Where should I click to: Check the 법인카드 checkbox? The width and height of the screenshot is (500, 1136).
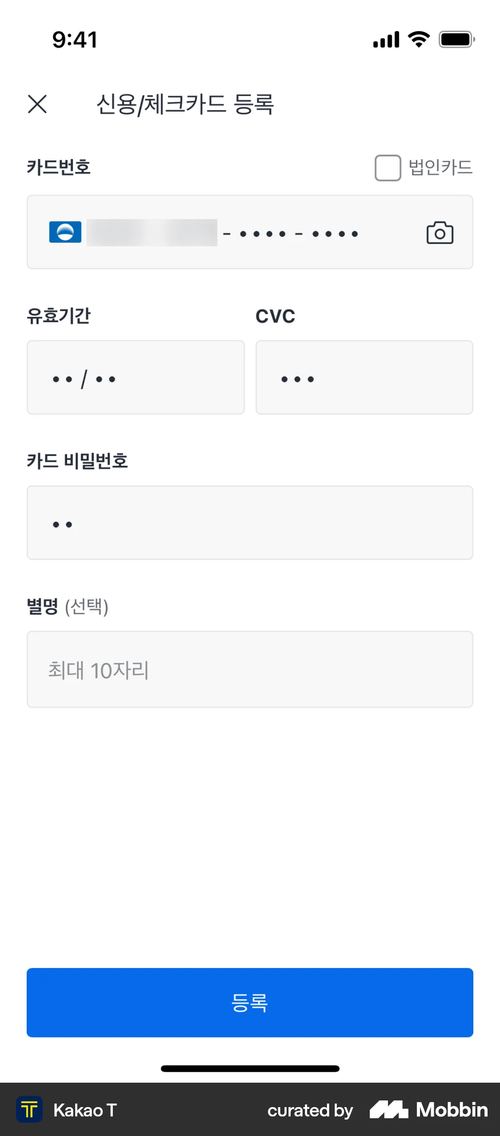388,168
